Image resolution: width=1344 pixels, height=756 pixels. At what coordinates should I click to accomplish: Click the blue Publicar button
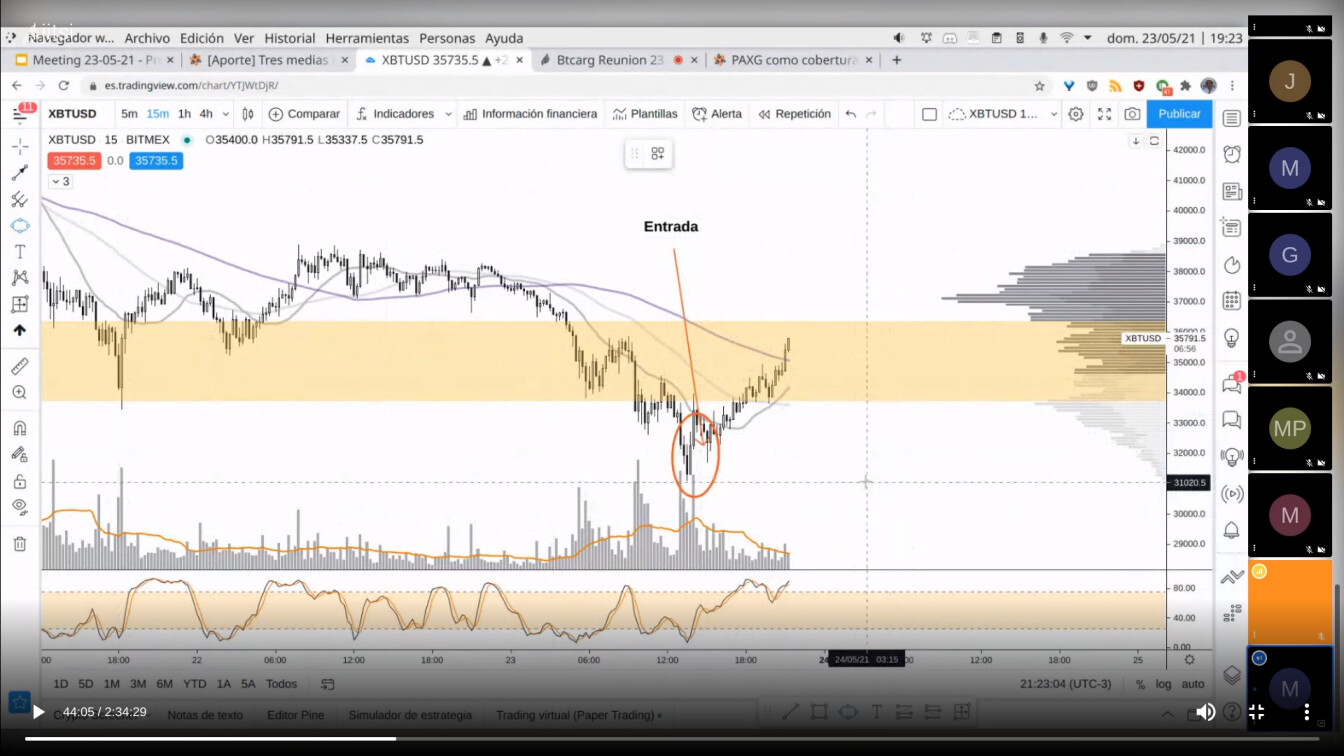(1179, 114)
